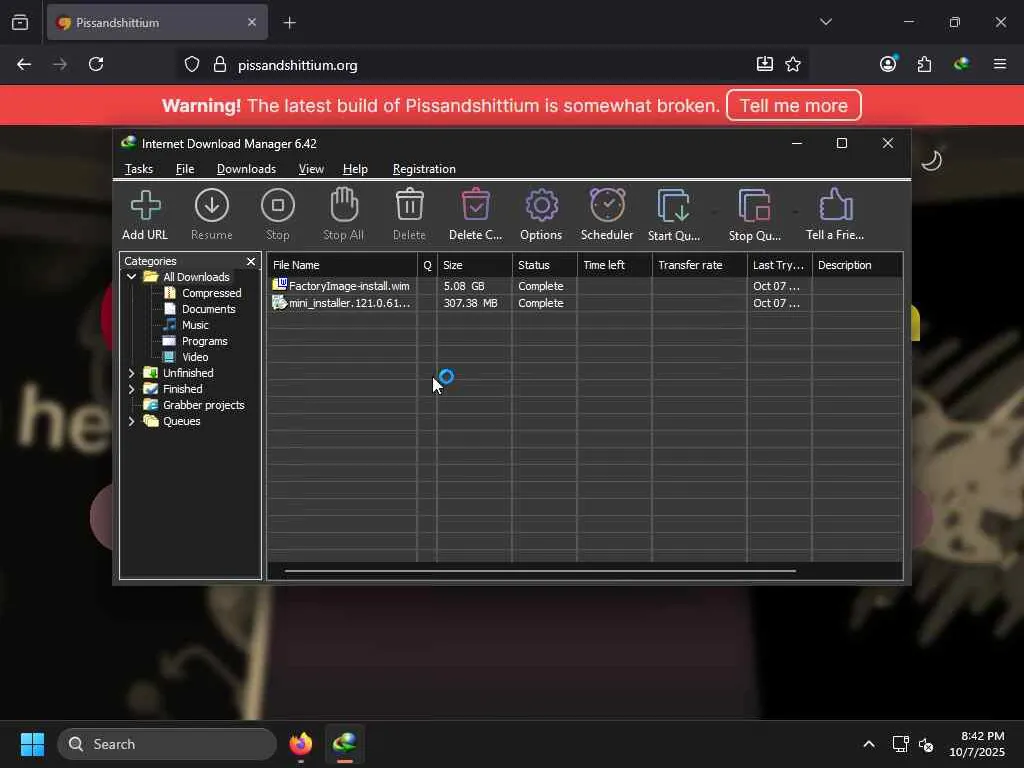Sort by Status column header
Viewport: 1024px width, 768px height.
(545, 265)
